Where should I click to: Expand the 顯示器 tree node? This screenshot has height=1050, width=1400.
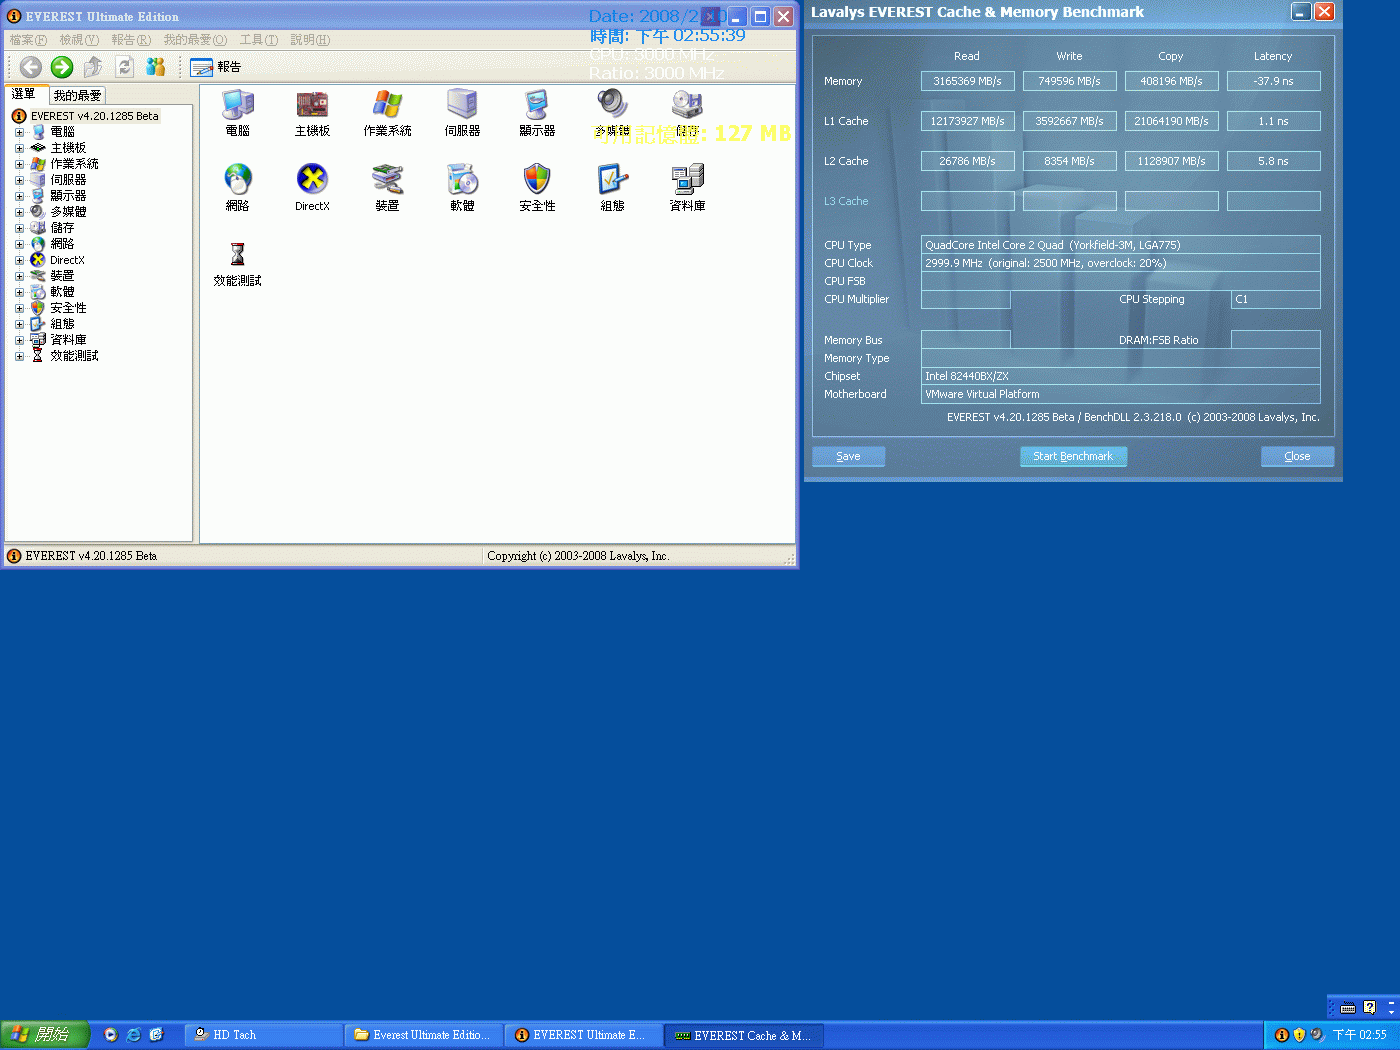click(19, 196)
